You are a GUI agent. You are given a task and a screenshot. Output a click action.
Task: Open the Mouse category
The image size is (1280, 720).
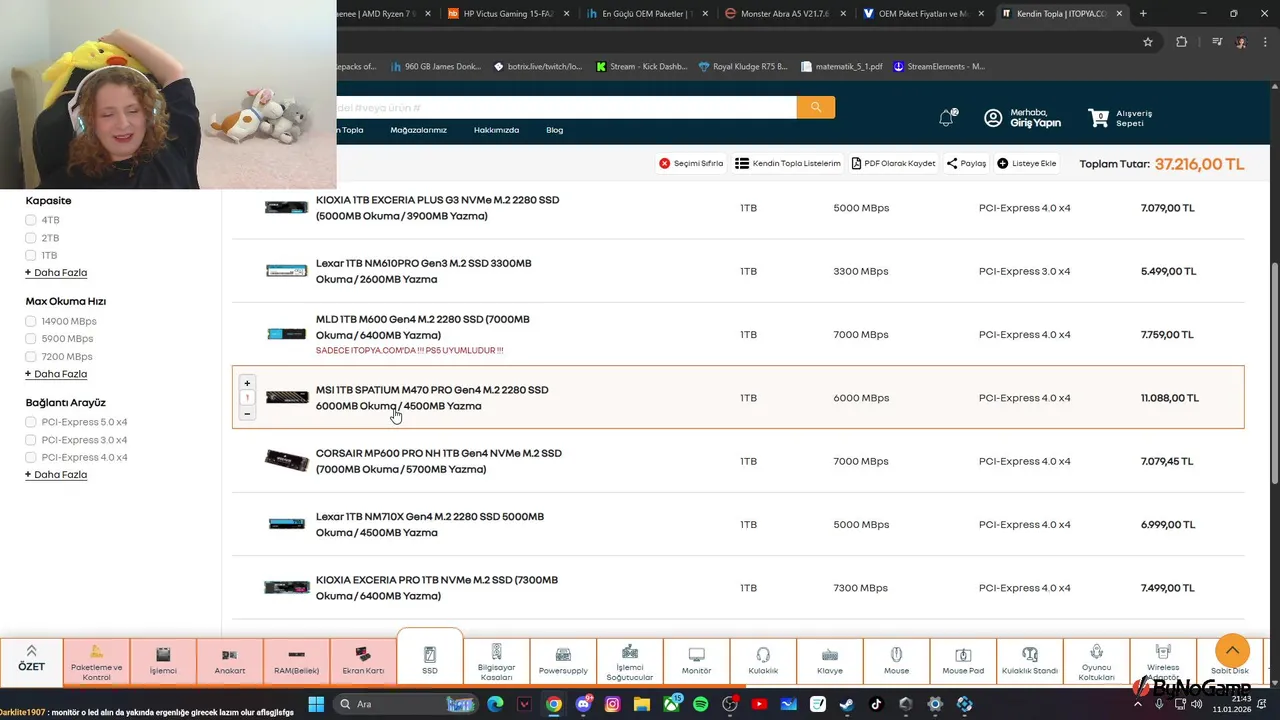(x=896, y=661)
